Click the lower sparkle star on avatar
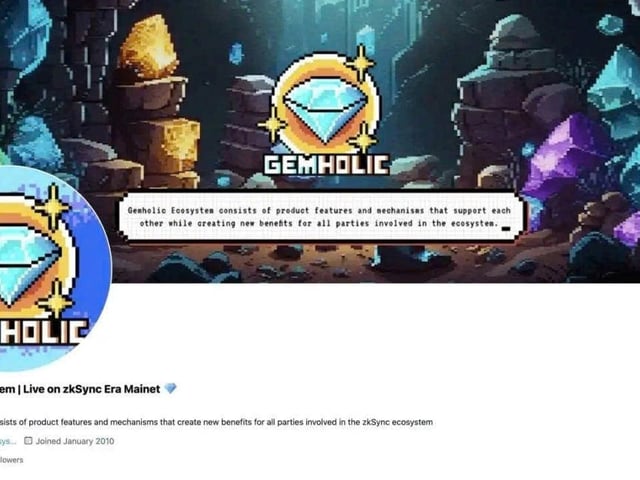The image size is (640, 480). coord(56,301)
